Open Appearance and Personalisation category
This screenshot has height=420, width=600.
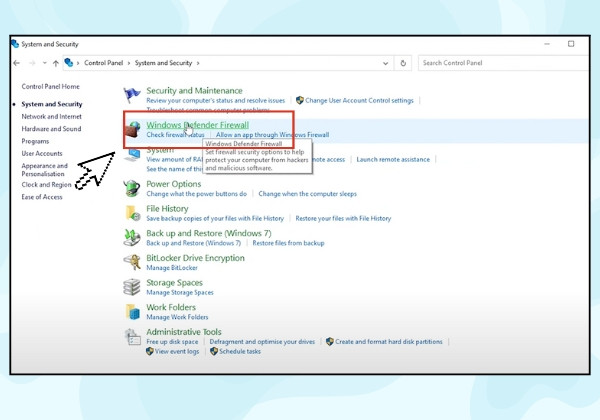[x=44, y=169]
